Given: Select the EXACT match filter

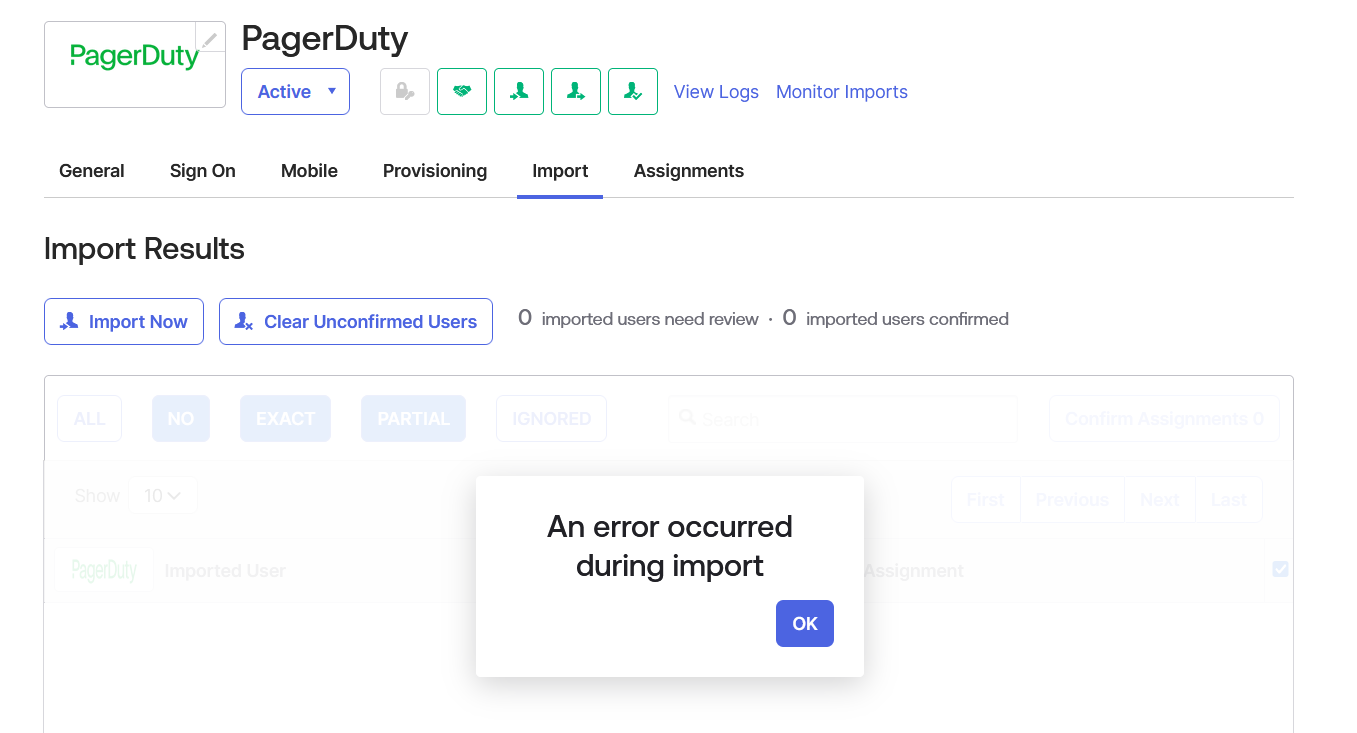Looking at the screenshot, I should [286, 419].
